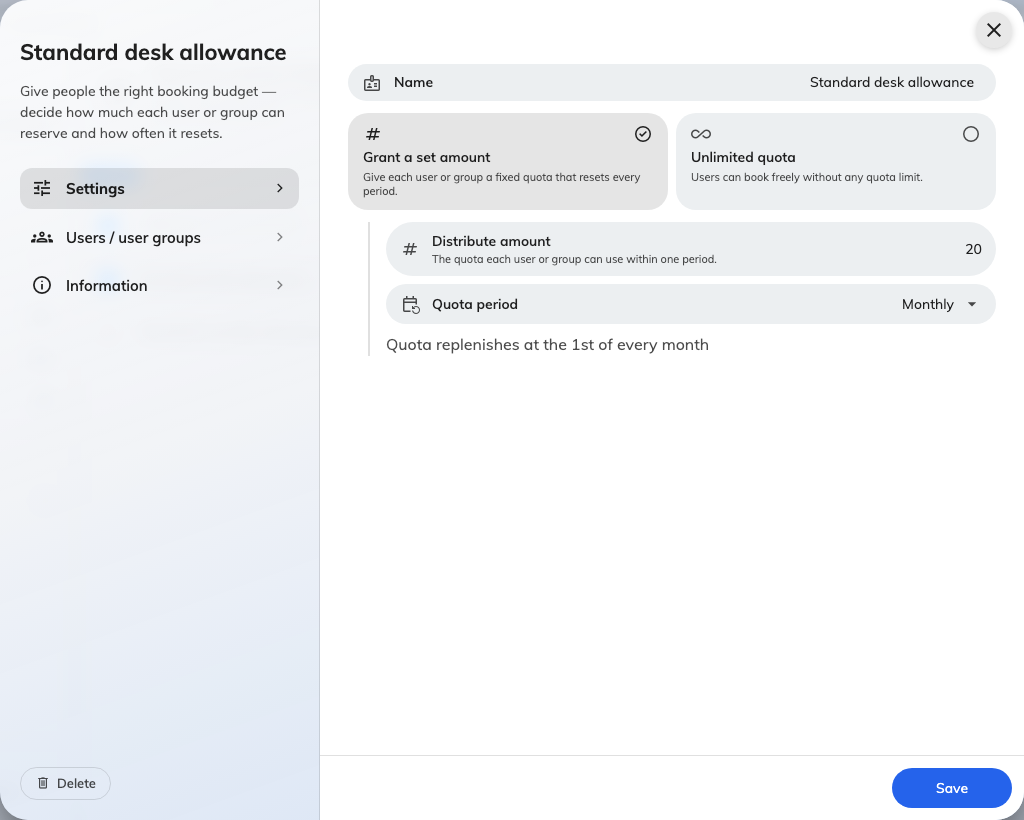Image resolution: width=1024 pixels, height=820 pixels.
Task: Save the quota settings
Action: 952,788
